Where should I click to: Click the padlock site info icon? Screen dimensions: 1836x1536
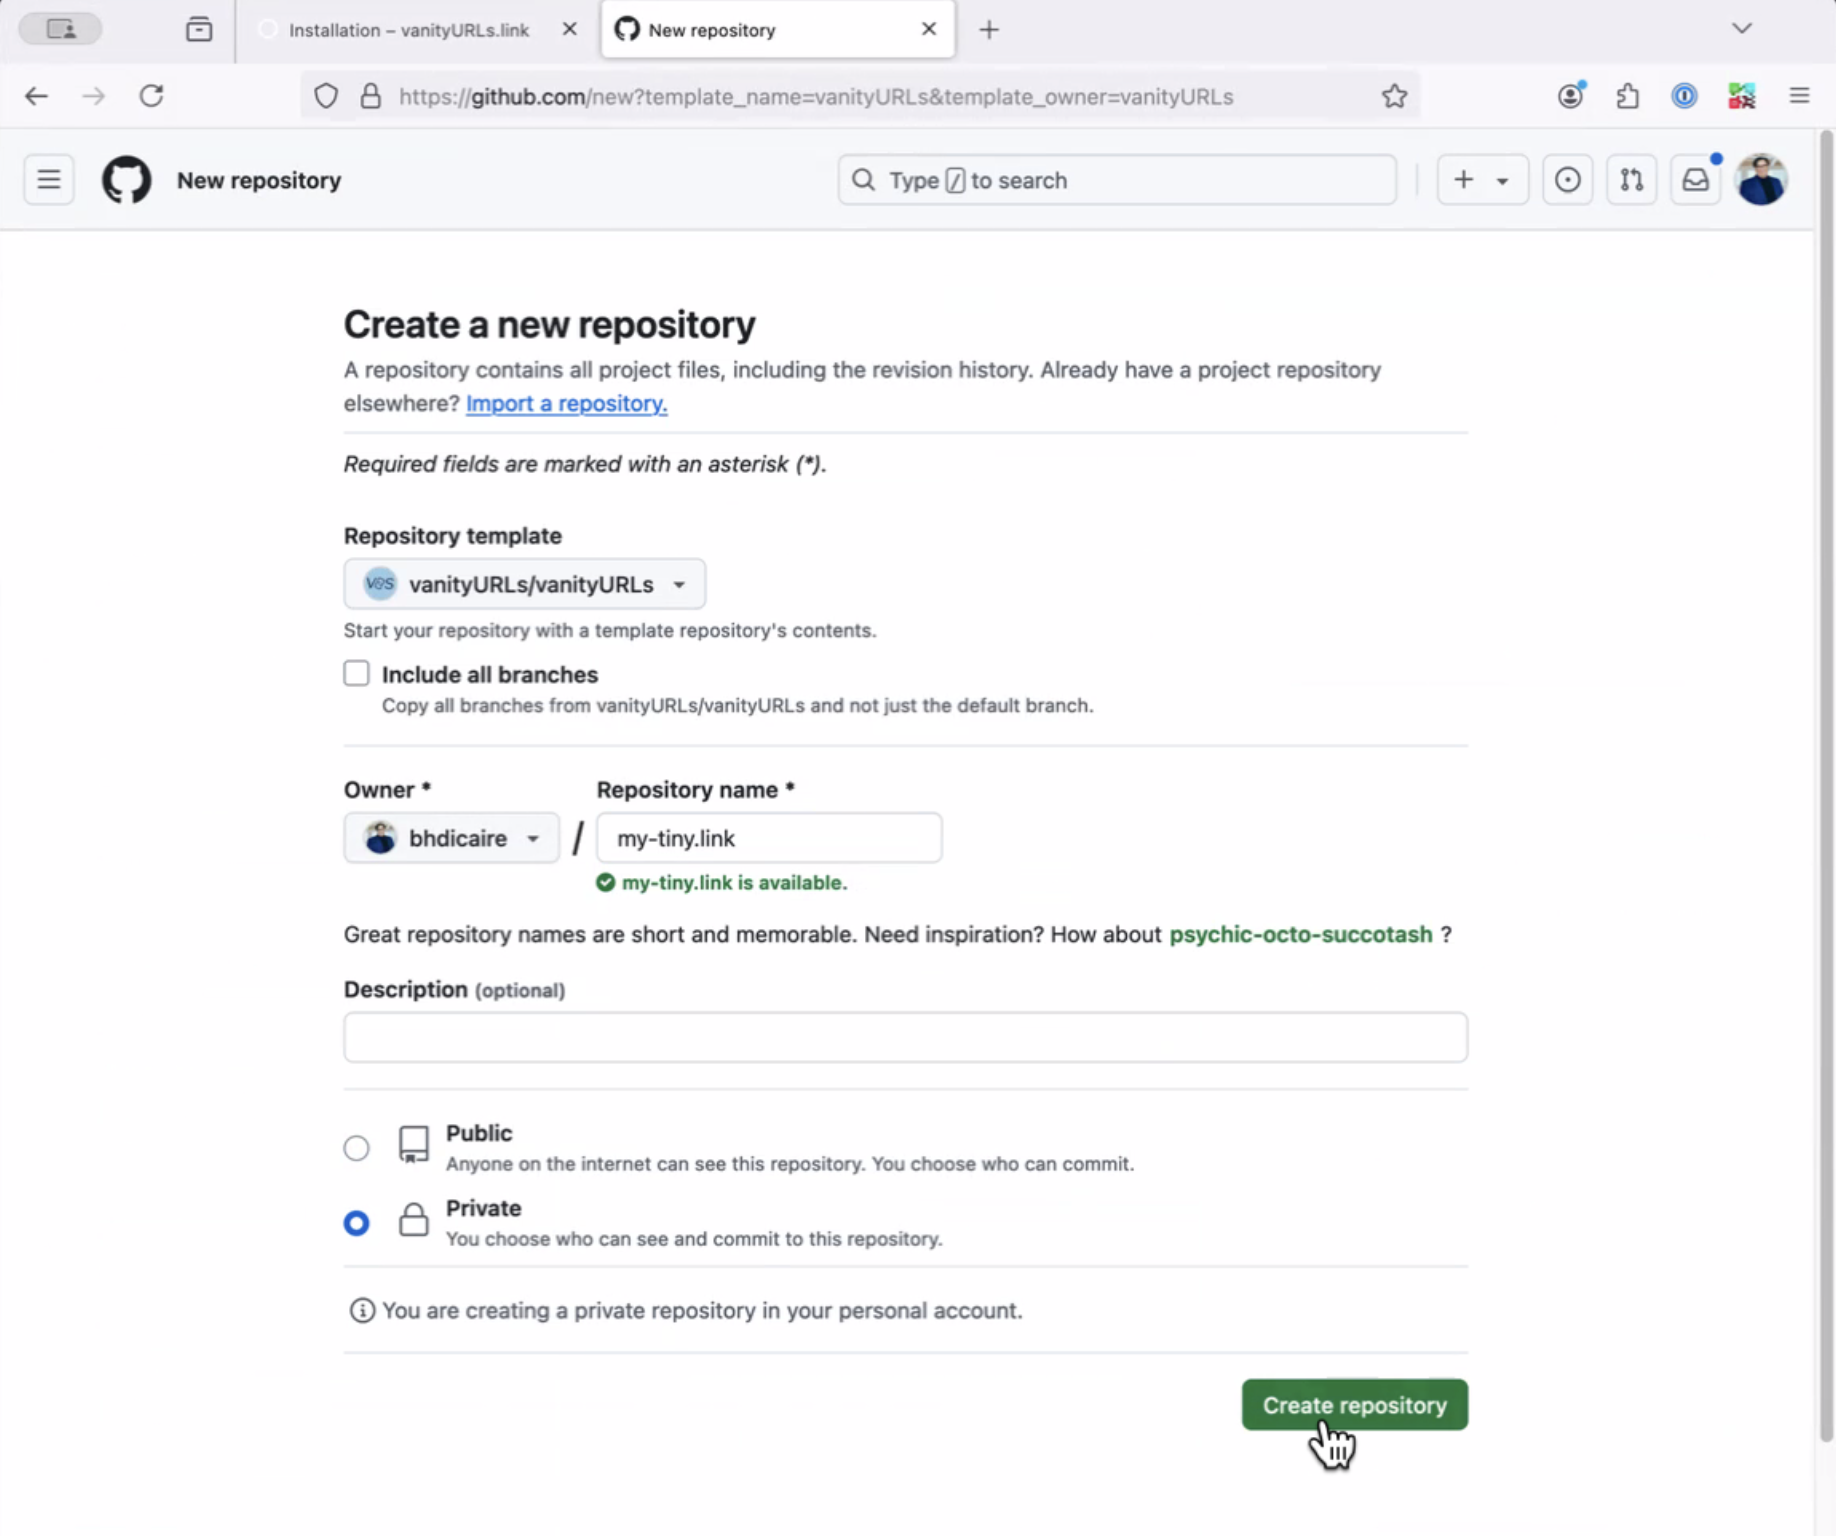click(370, 96)
